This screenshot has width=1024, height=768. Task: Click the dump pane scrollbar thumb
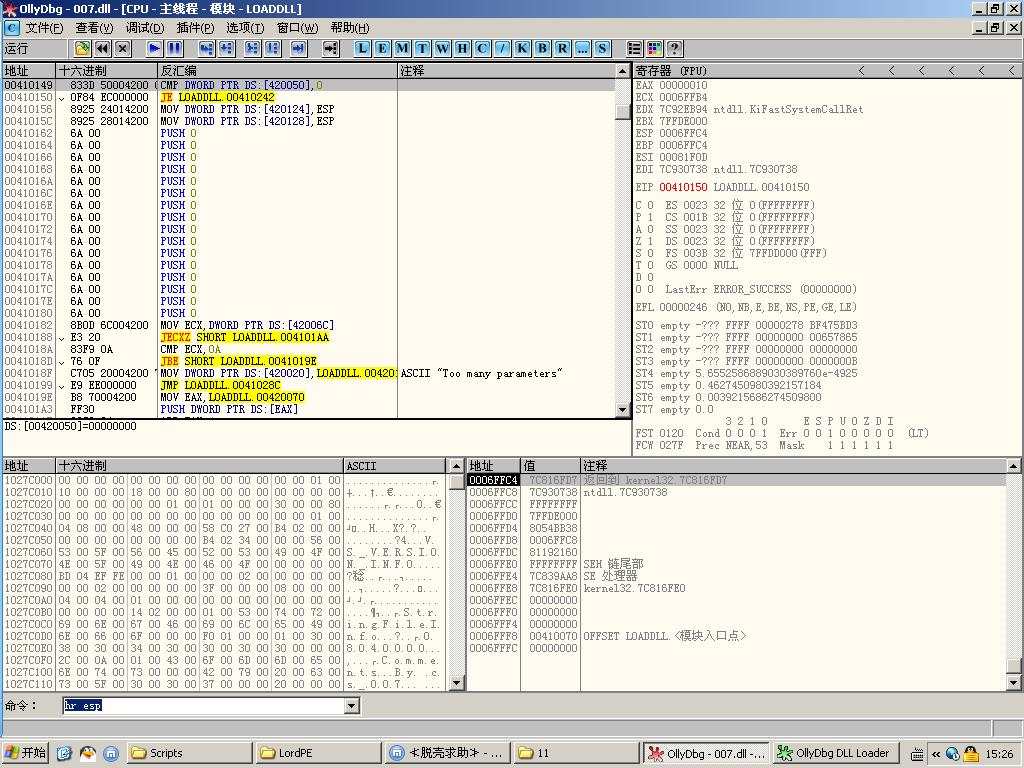(x=456, y=482)
